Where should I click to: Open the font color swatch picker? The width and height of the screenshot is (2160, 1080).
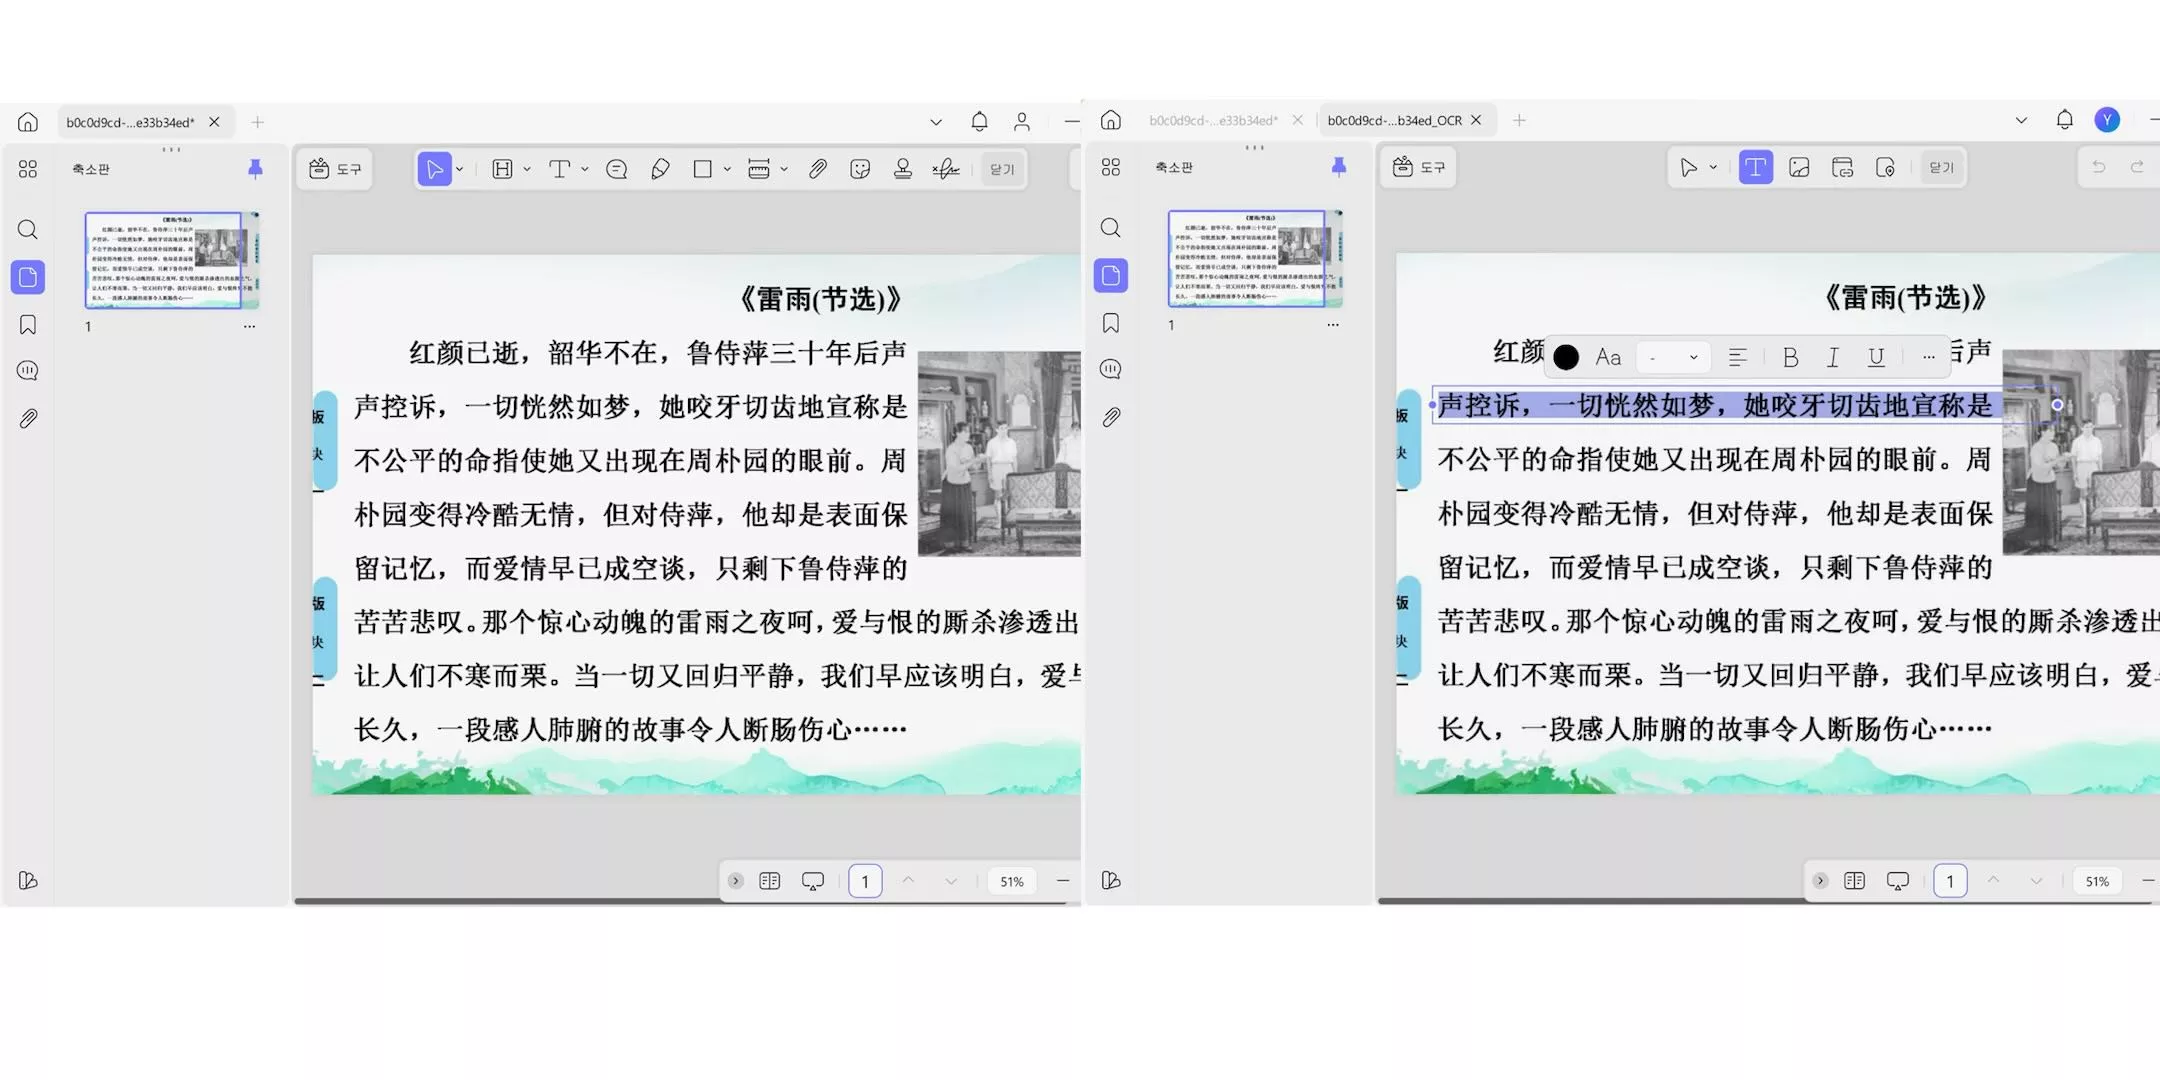coord(1564,357)
